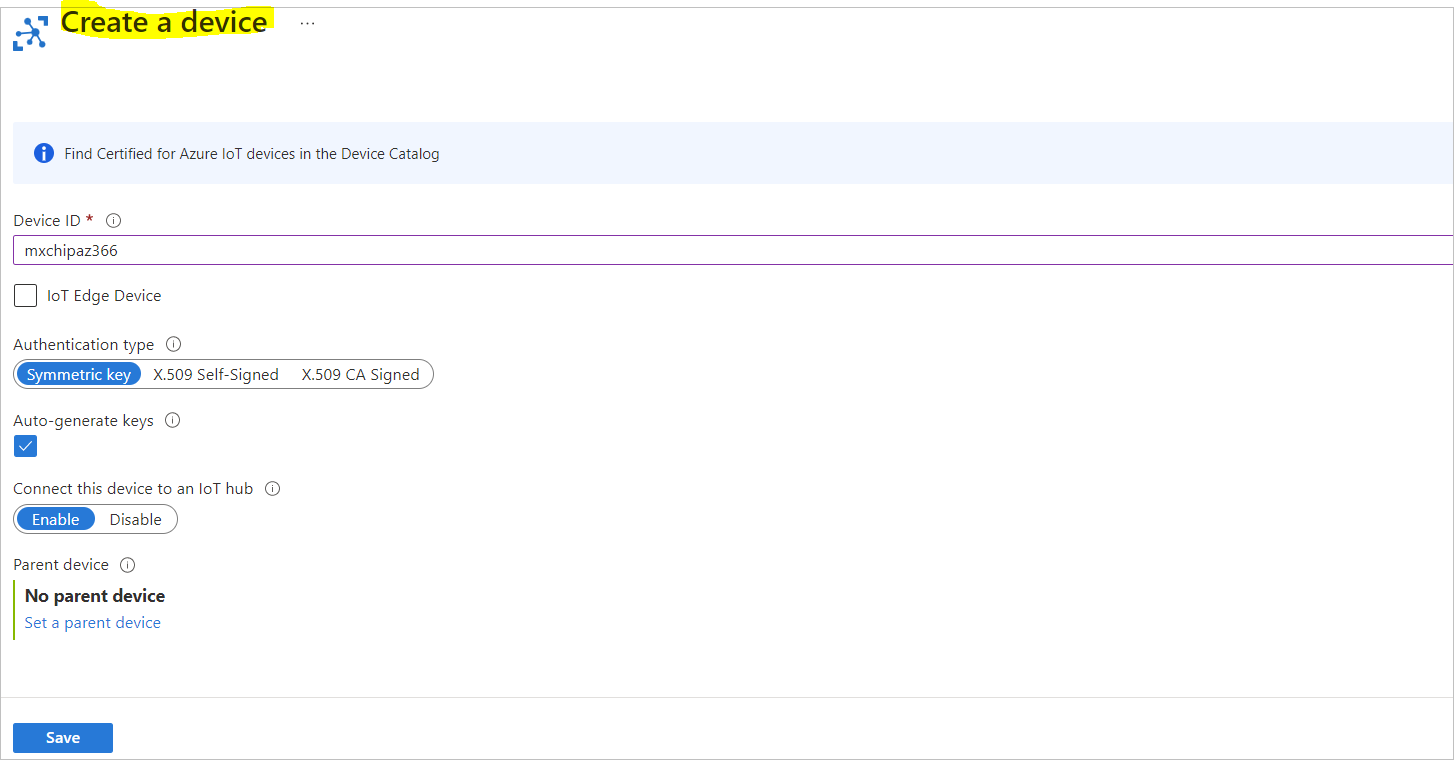Click the info icon beside Device ID
Viewport: 1454px width, 760px height.
click(113, 220)
